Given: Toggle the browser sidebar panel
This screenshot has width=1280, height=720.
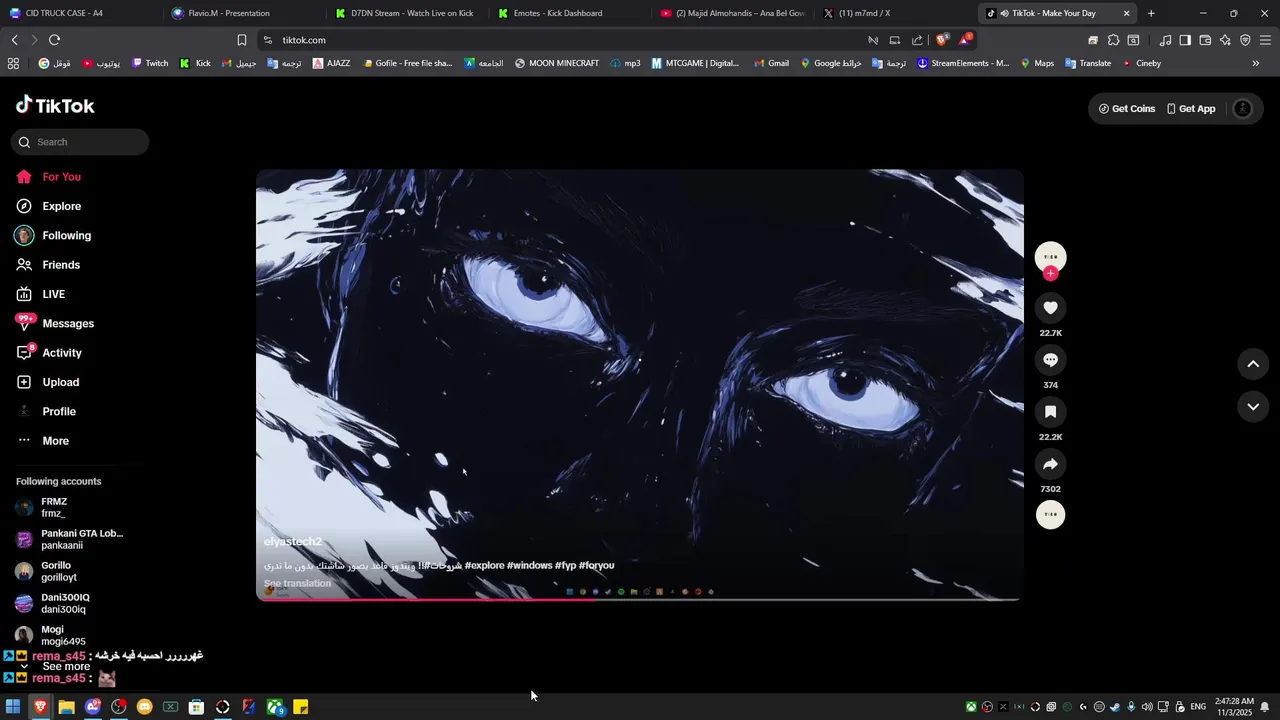Looking at the screenshot, I should pos(1185,40).
